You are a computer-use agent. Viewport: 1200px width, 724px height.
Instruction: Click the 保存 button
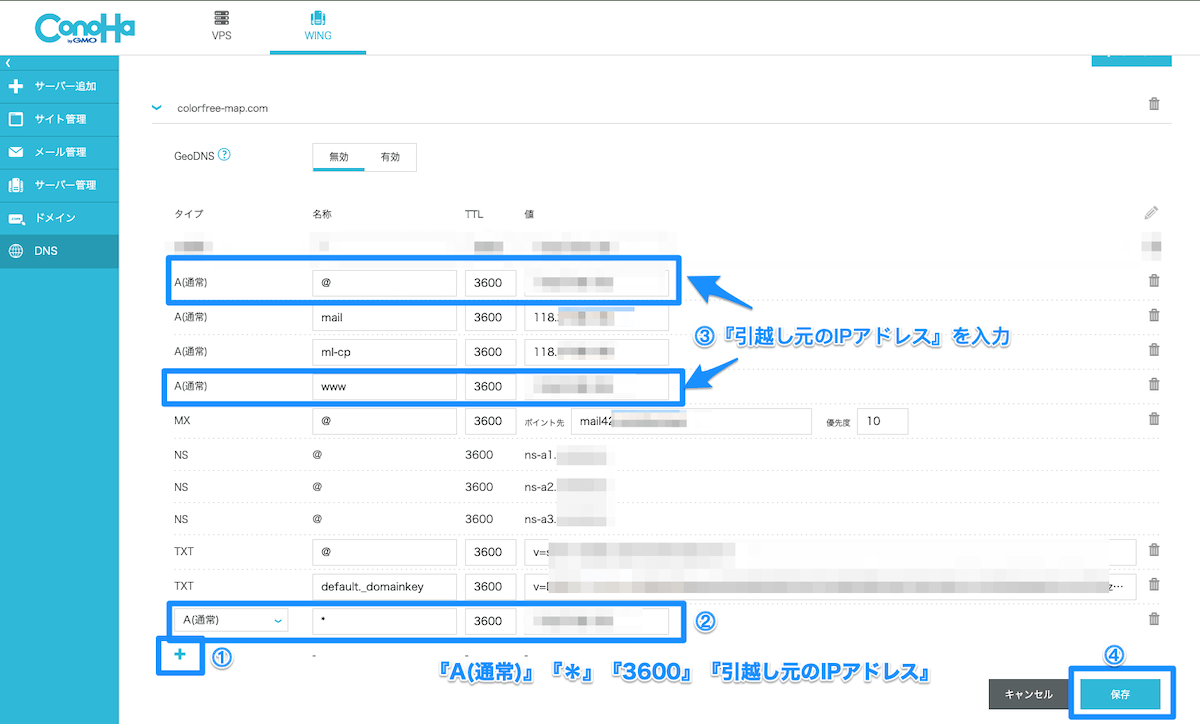[x=1120, y=694]
